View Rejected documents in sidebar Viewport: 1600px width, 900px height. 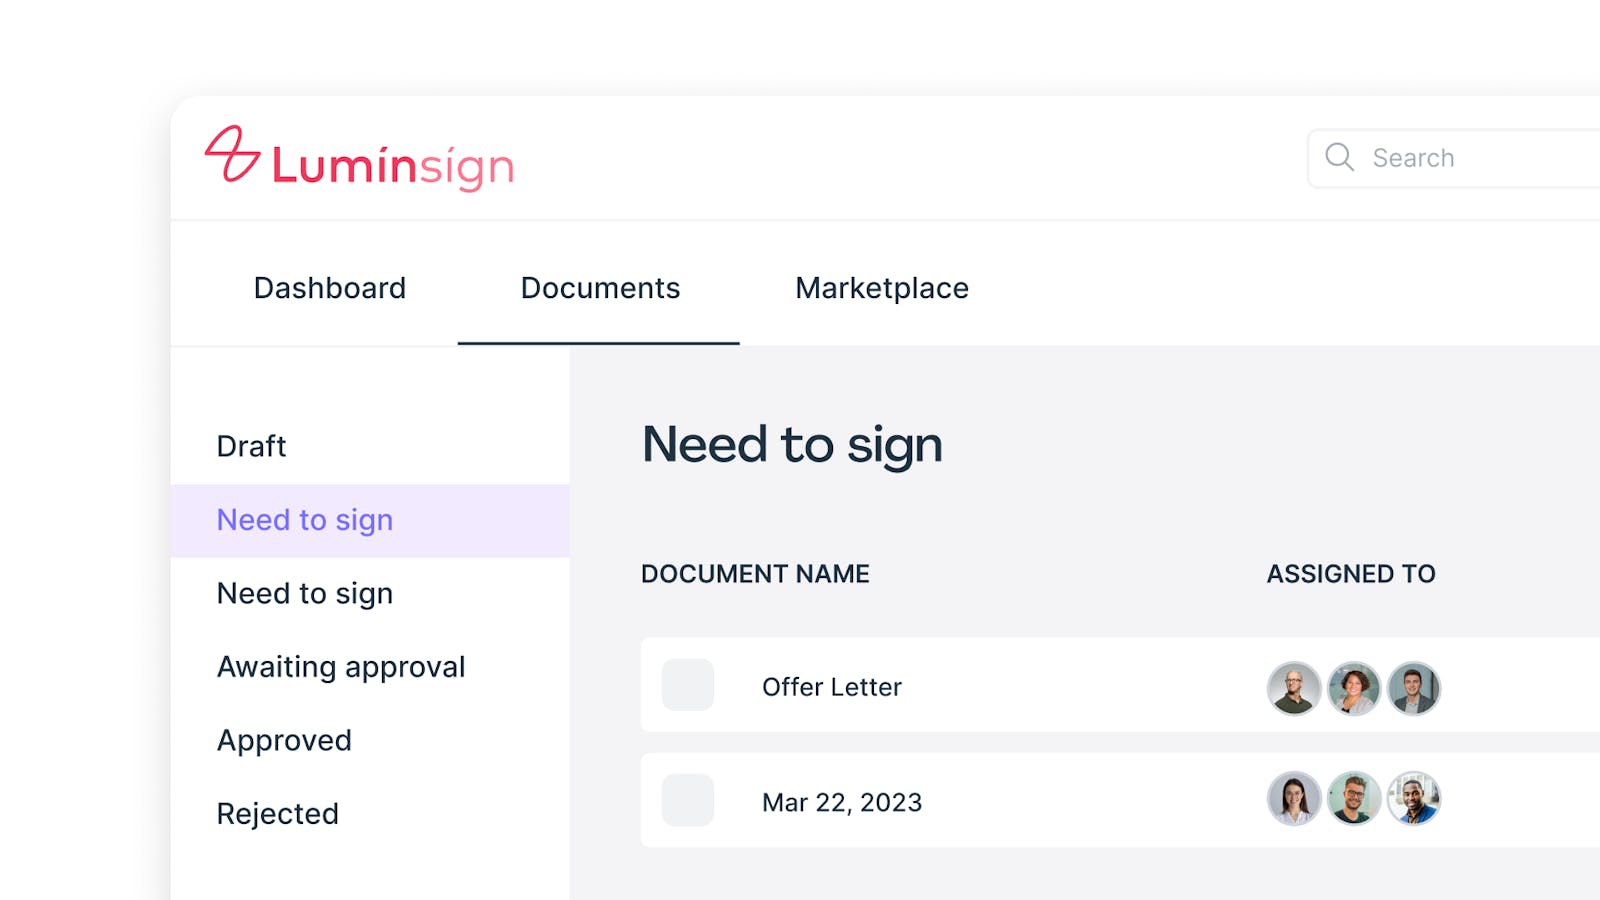pos(278,814)
